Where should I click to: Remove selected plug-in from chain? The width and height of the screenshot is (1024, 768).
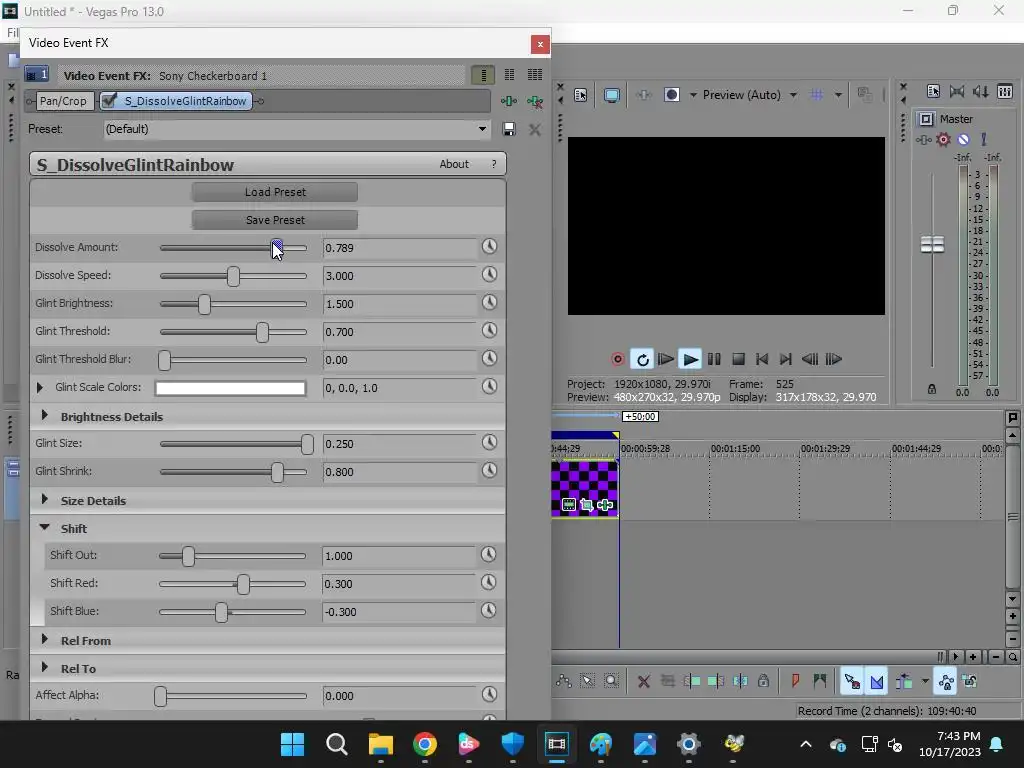[535, 101]
